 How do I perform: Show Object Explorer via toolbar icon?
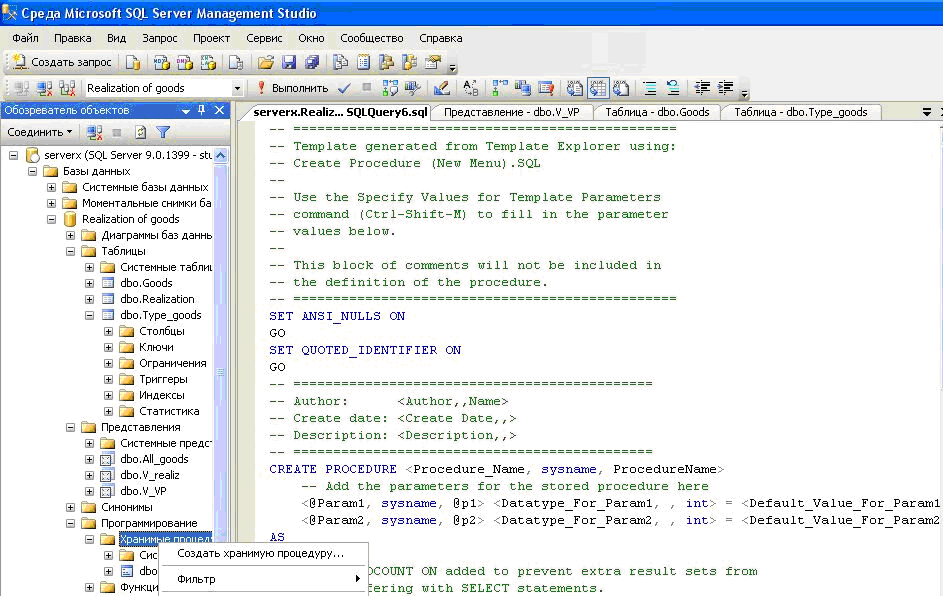(386, 62)
